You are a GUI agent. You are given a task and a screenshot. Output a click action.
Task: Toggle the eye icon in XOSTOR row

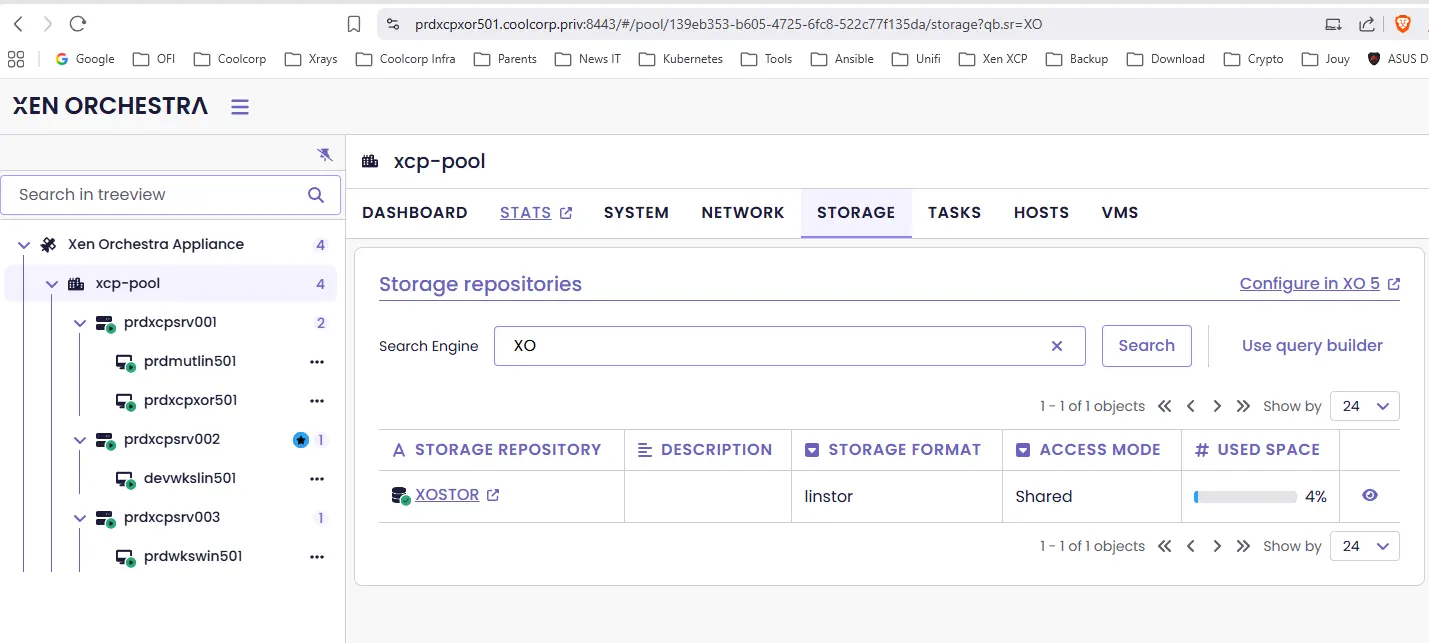[x=1369, y=495]
